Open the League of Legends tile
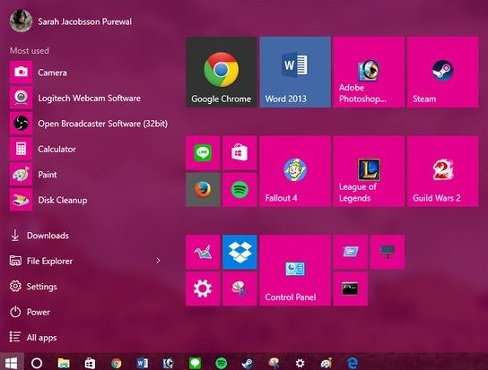 pyautogui.click(x=369, y=171)
